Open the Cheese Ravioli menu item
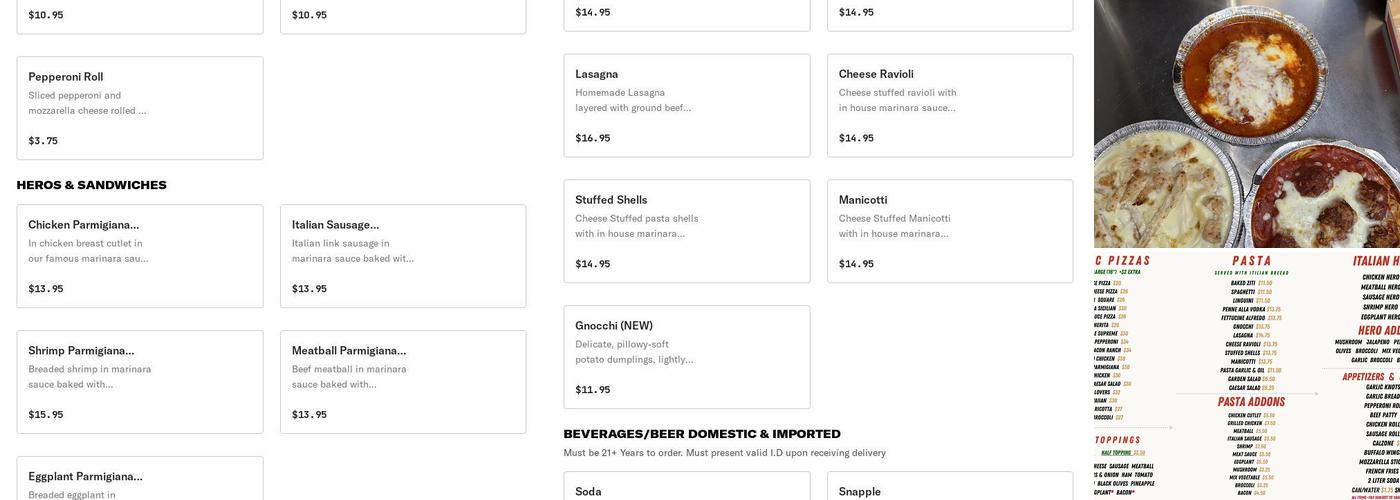 pyautogui.click(x=949, y=105)
